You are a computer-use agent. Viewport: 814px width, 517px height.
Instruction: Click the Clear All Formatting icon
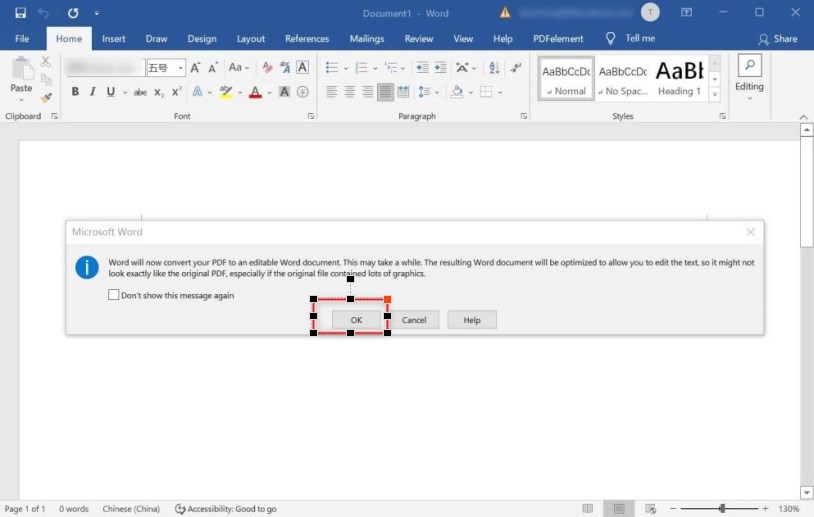pyautogui.click(x=267, y=67)
